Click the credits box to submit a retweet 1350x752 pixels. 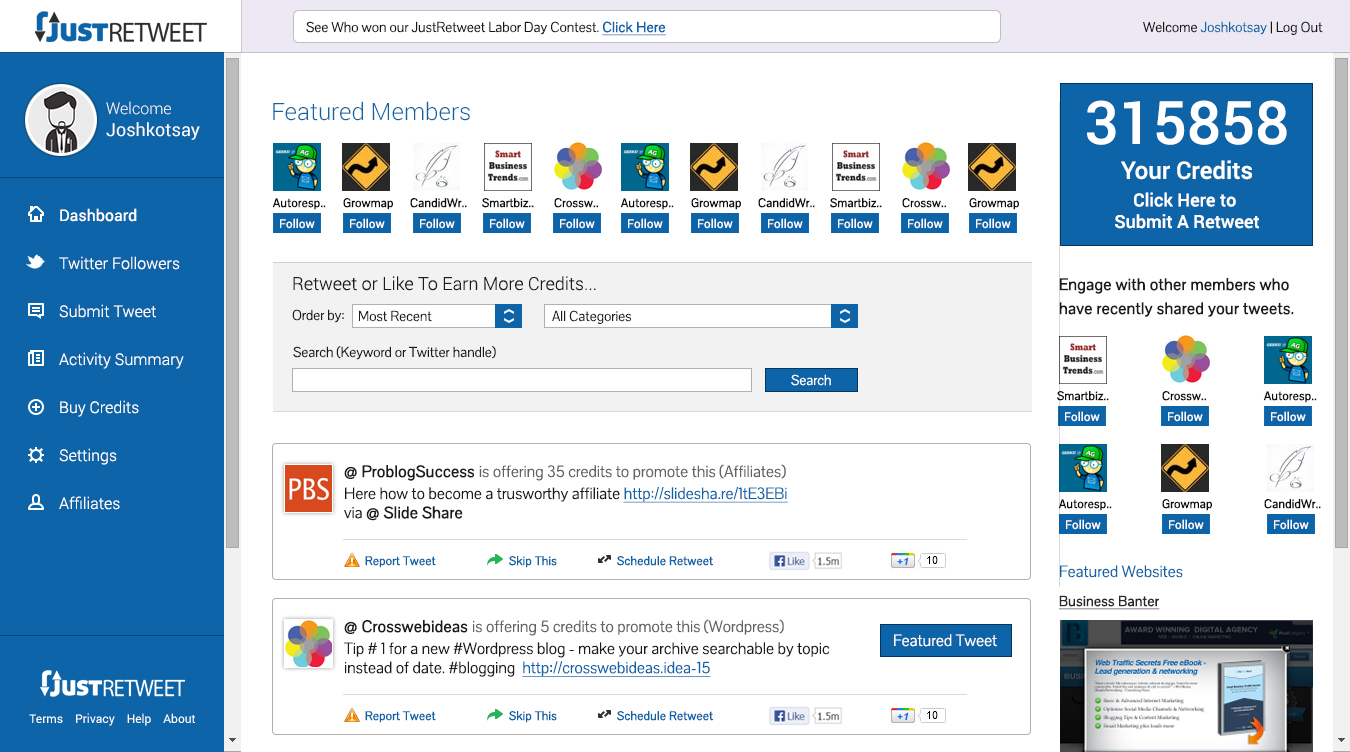click(x=1186, y=165)
